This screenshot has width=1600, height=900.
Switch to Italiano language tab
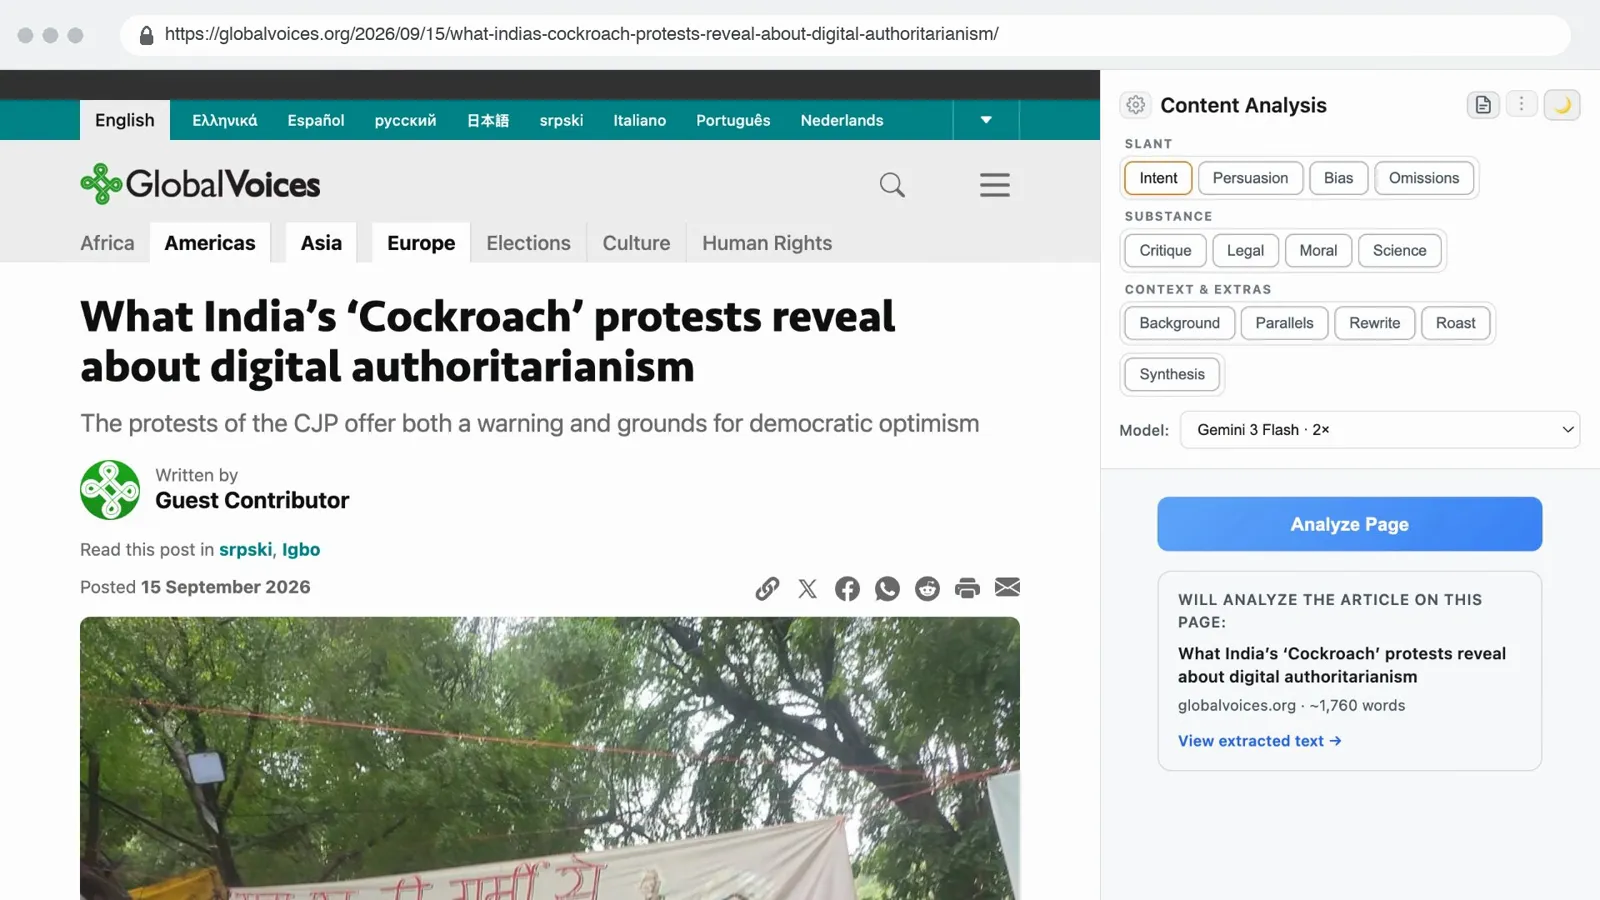coord(639,120)
